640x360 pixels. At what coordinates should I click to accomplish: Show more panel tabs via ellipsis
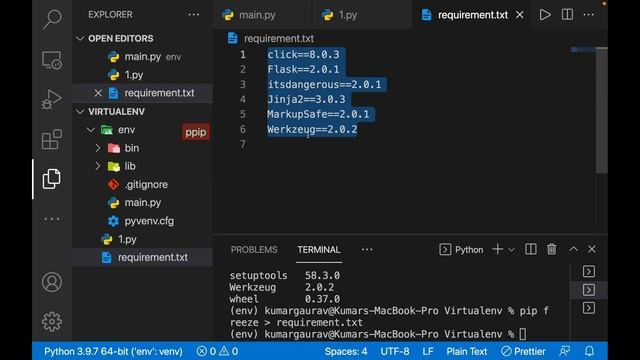[x=367, y=250]
